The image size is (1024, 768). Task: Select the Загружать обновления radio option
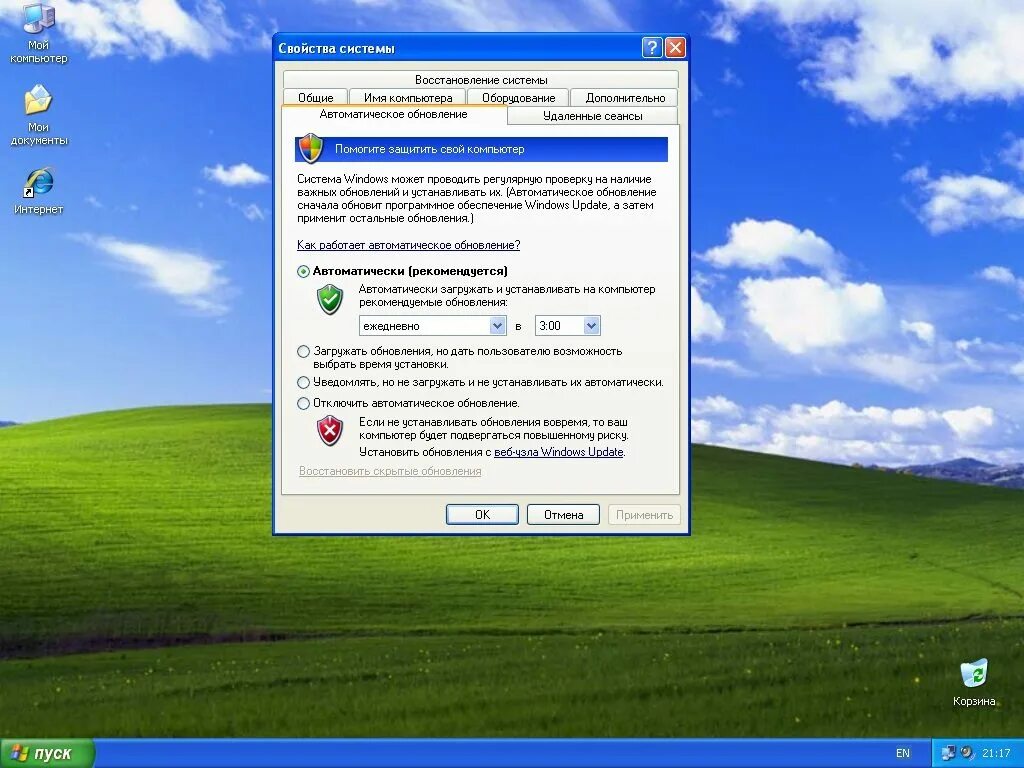303,351
